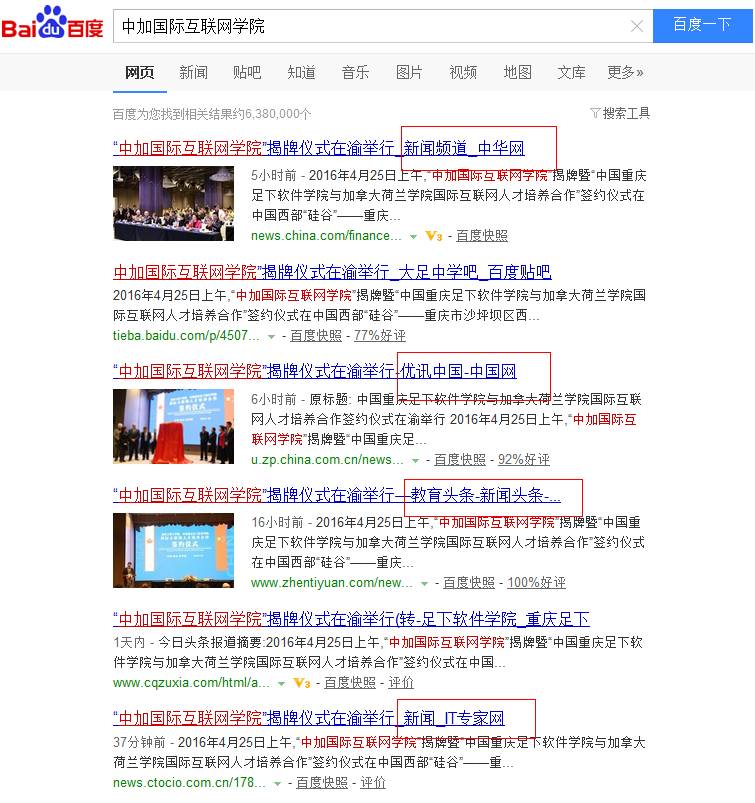Click 评价 beside the cqzuxia.com result
Image resolution: width=755 pixels, height=803 pixels.
point(401,683)
